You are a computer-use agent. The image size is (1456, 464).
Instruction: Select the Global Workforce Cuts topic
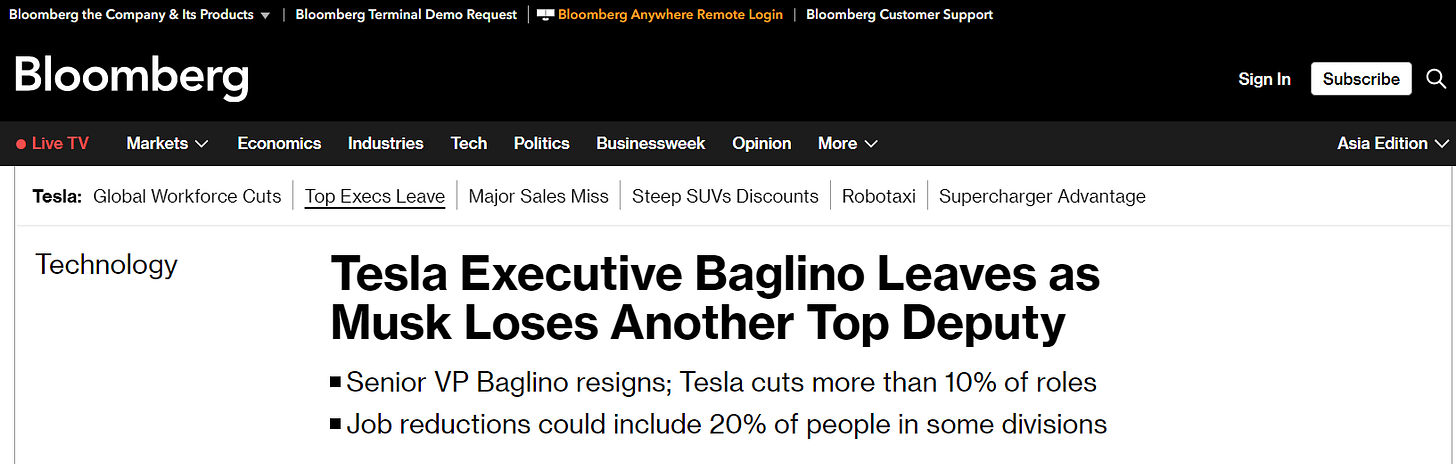point(187,196)
